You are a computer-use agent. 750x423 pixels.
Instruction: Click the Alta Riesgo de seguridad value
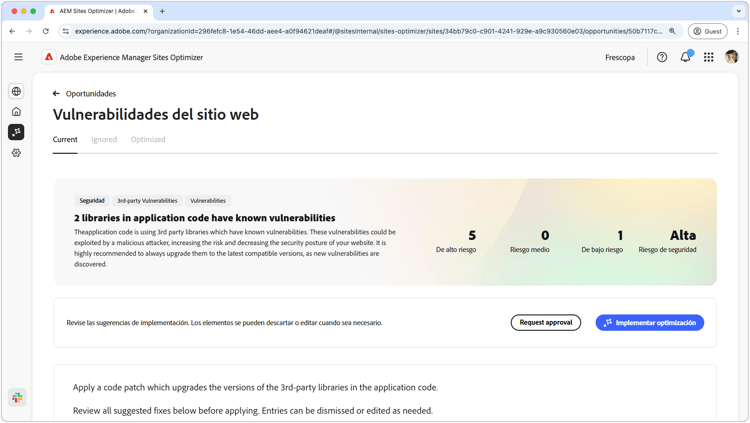click(667, 241)
